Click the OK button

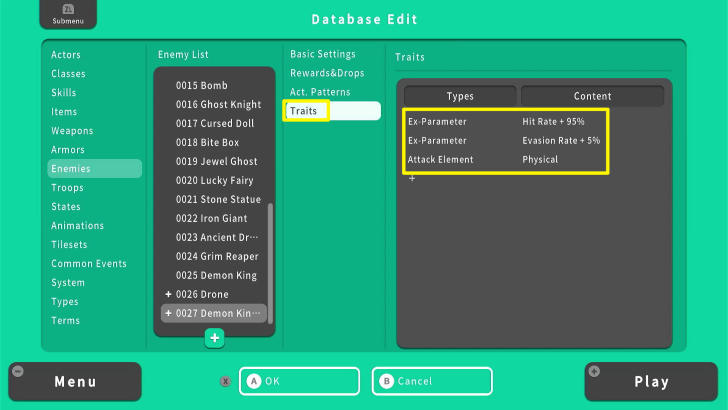tap(299, 381)
